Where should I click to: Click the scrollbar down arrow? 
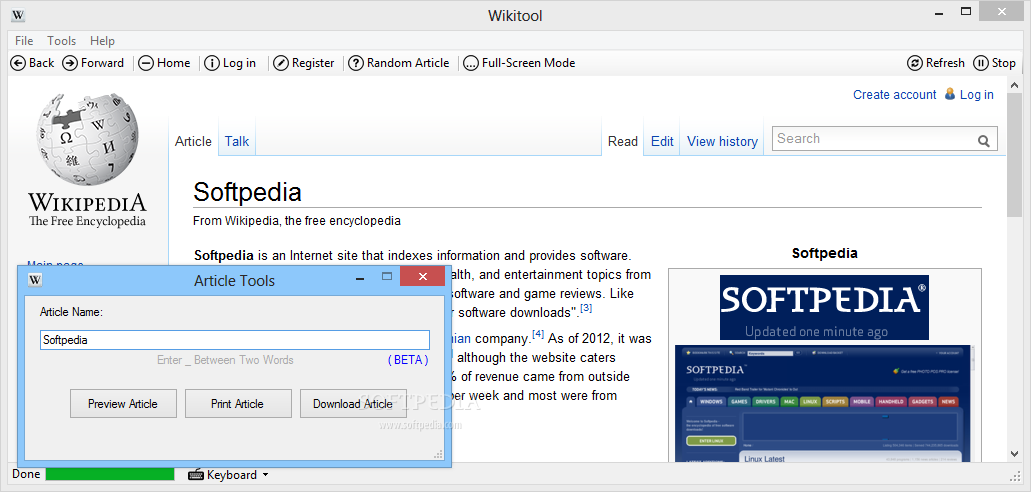1013,453
